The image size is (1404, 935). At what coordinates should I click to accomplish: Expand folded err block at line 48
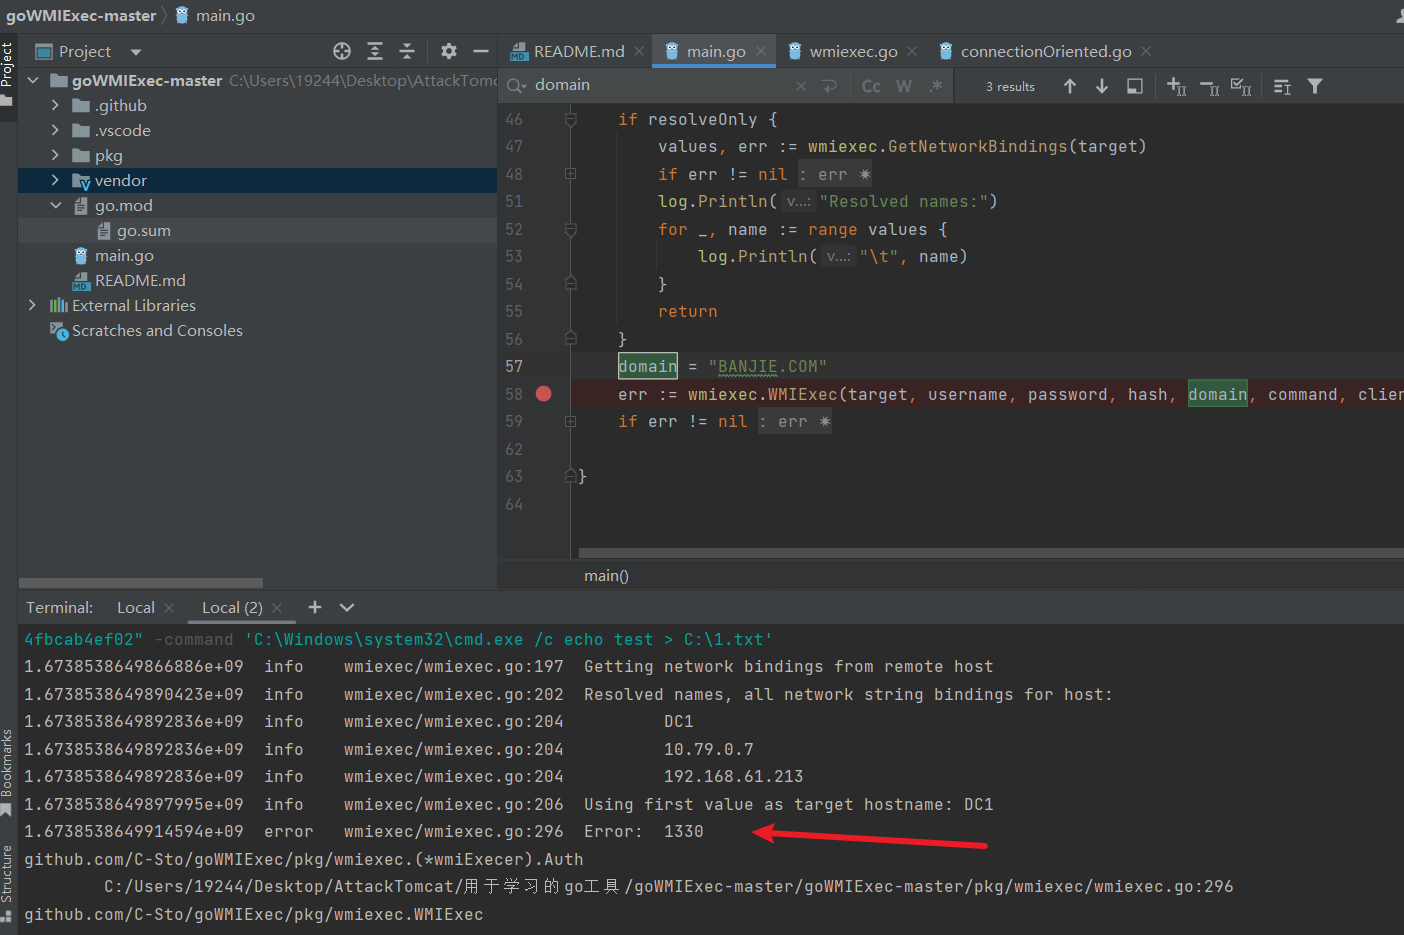[x=570, y=174]
